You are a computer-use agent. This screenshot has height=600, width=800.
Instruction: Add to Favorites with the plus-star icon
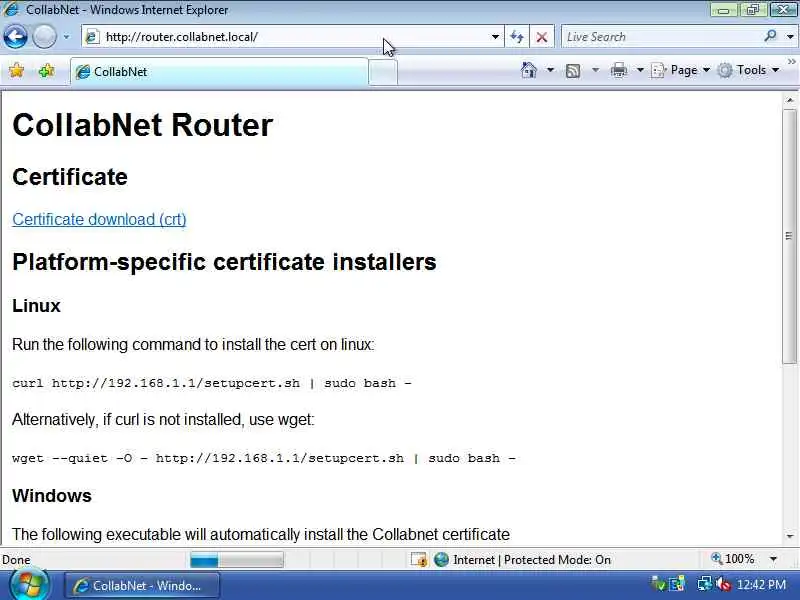[x=46, y=70]
